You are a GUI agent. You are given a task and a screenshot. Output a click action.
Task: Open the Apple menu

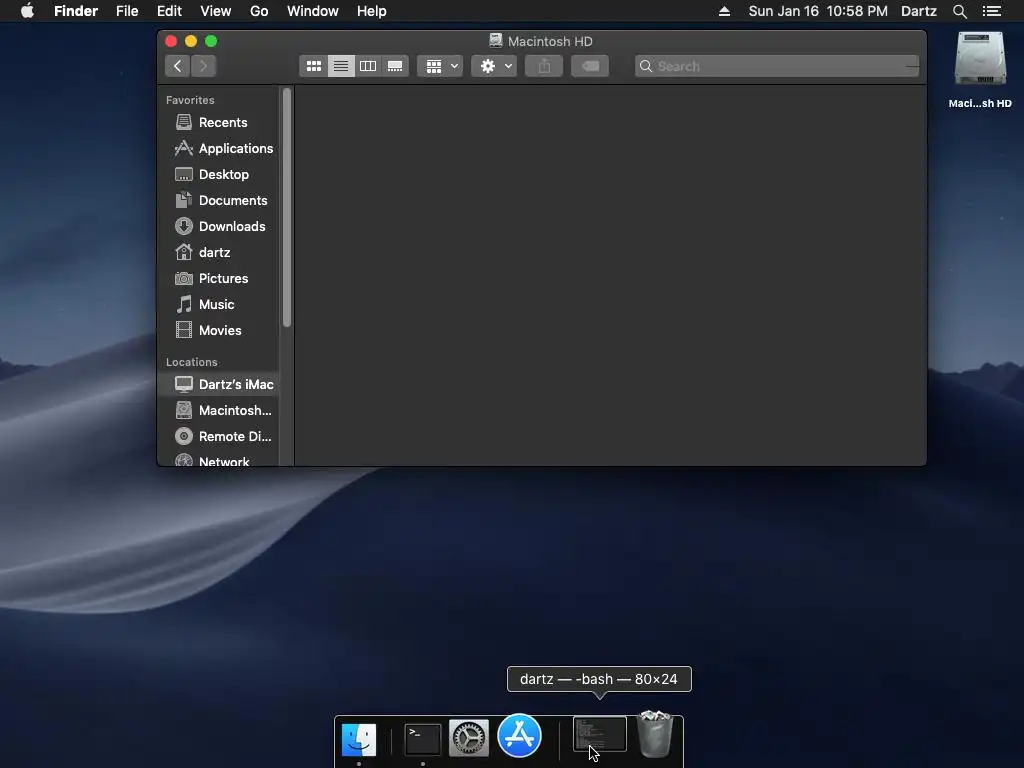27,11
